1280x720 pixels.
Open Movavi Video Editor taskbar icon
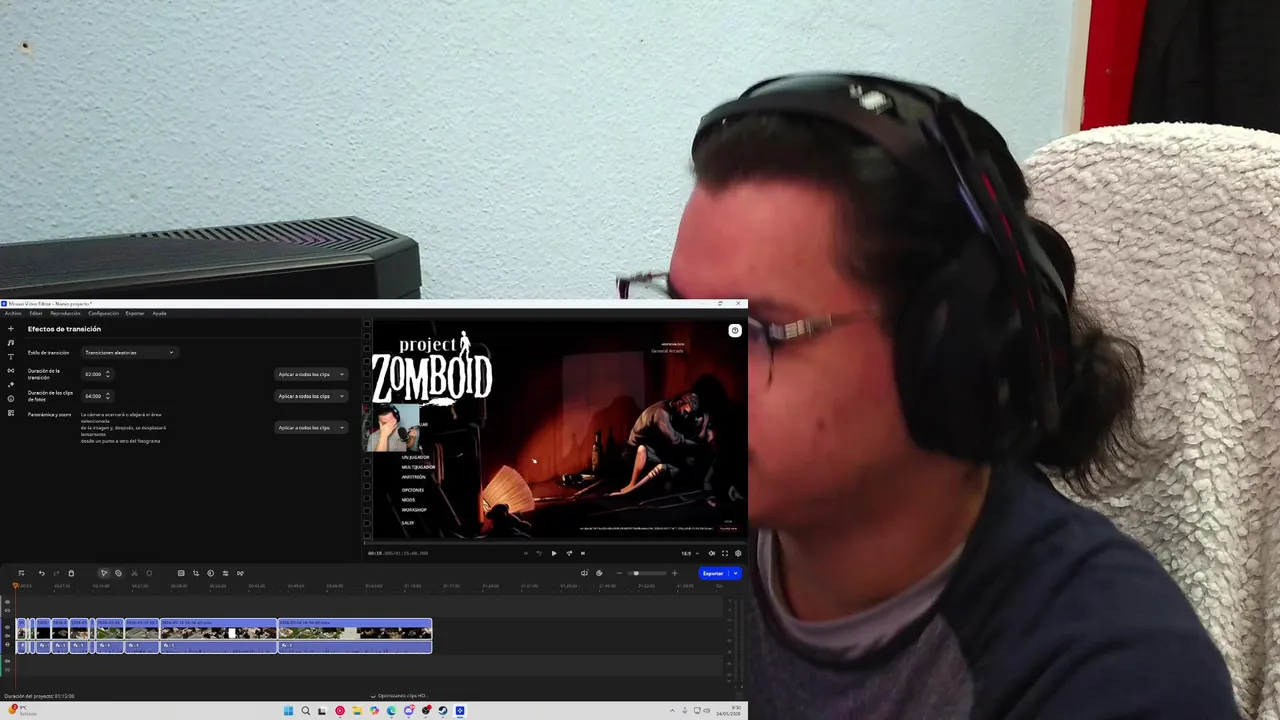460,711
